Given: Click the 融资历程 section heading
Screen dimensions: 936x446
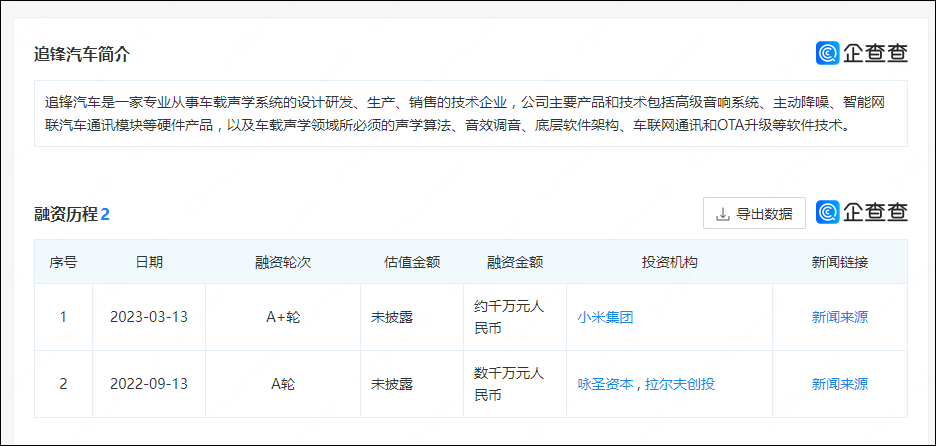Looking at the screenshot, I should 66,215.
